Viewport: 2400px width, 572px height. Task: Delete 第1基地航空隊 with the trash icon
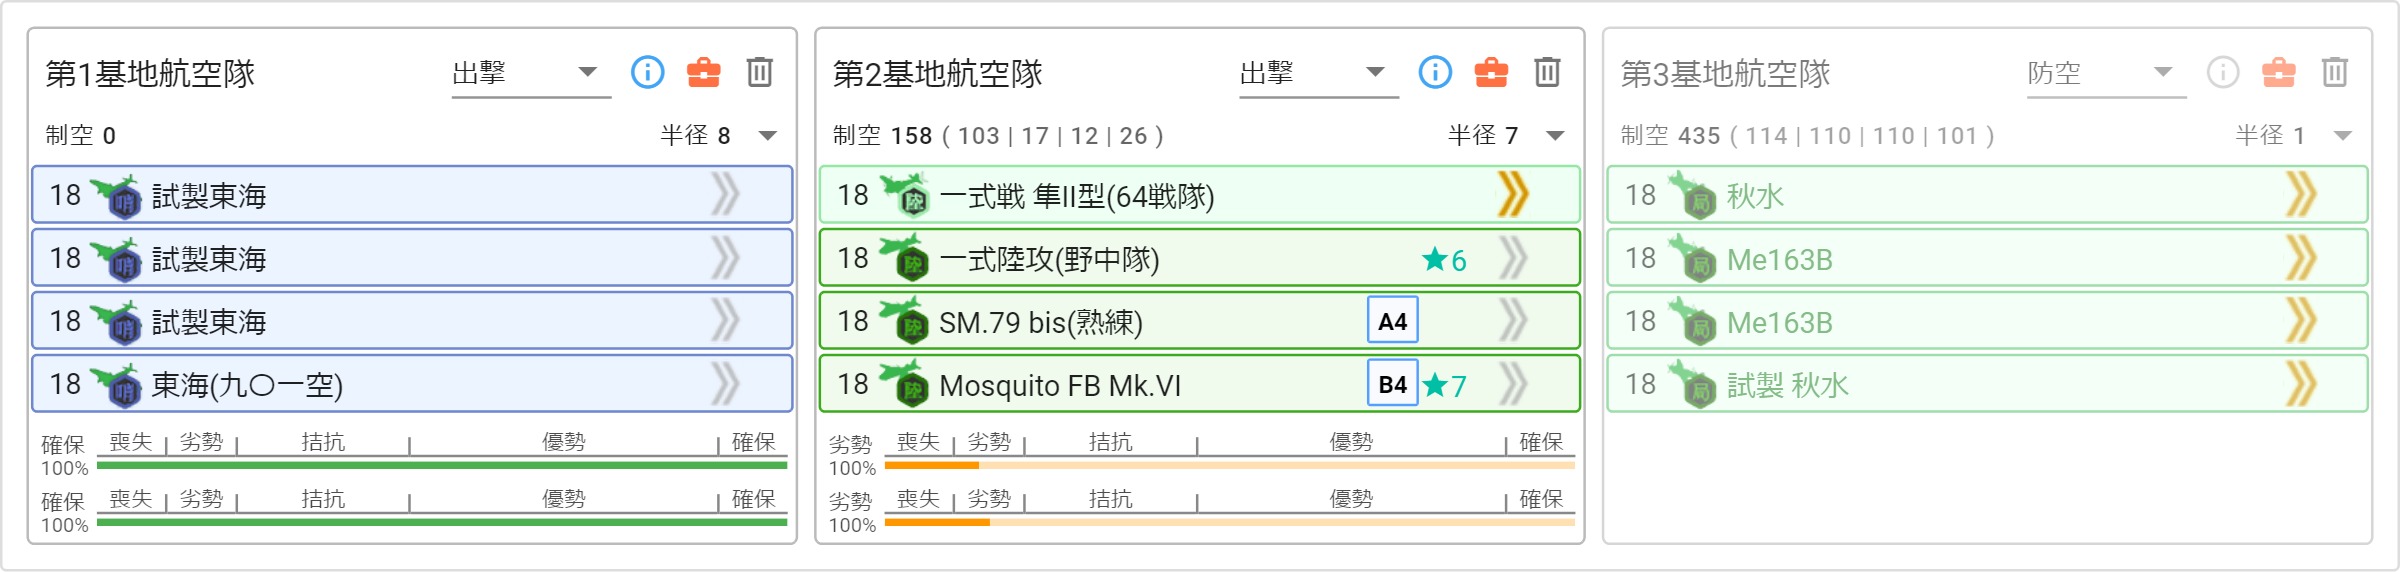760,72
